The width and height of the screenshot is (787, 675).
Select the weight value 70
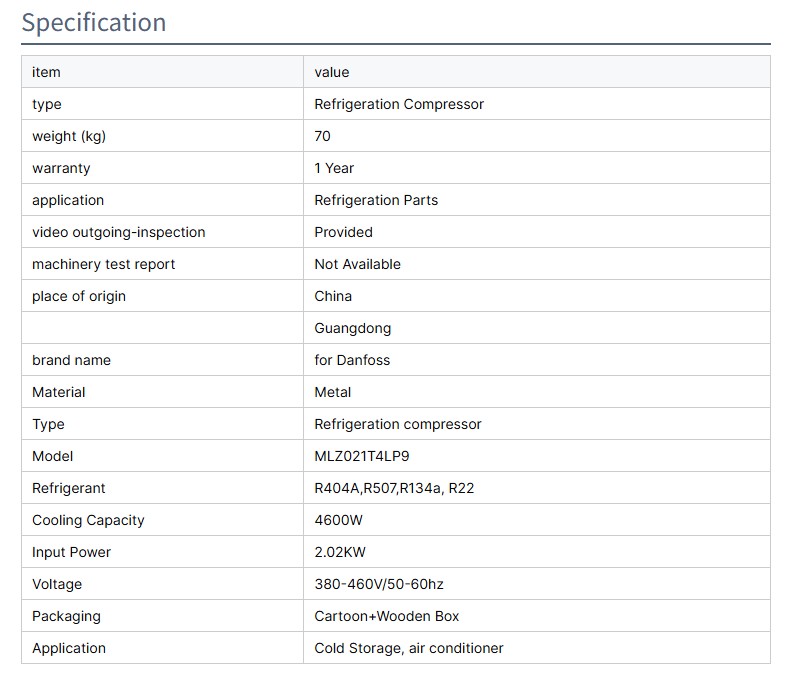coord(322,136)
